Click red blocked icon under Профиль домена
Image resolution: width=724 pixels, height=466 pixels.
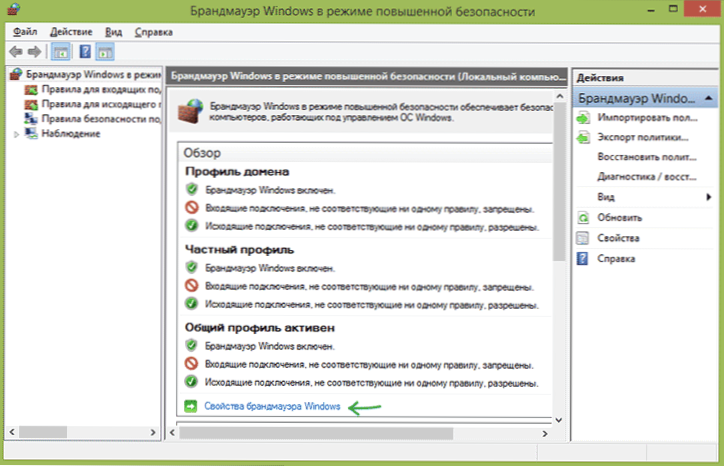click(191, 207)
